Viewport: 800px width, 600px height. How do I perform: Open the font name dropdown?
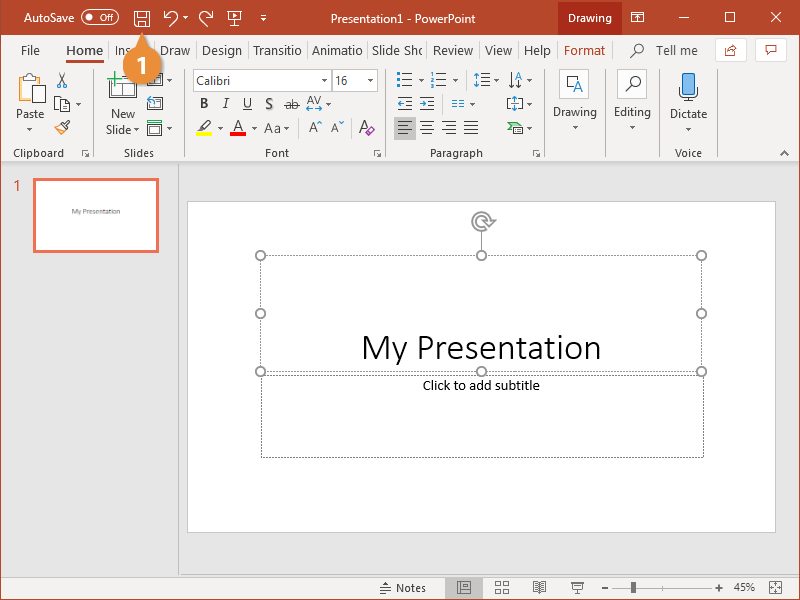click(x=324, y=80)
